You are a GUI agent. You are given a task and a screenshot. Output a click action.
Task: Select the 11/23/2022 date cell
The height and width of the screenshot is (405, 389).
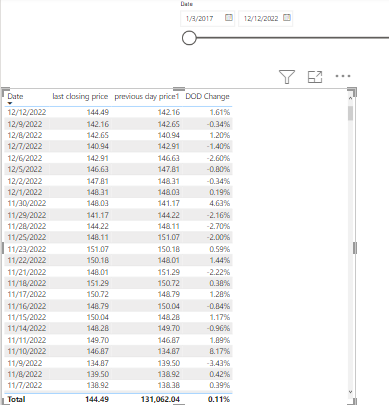coord(27,249)
